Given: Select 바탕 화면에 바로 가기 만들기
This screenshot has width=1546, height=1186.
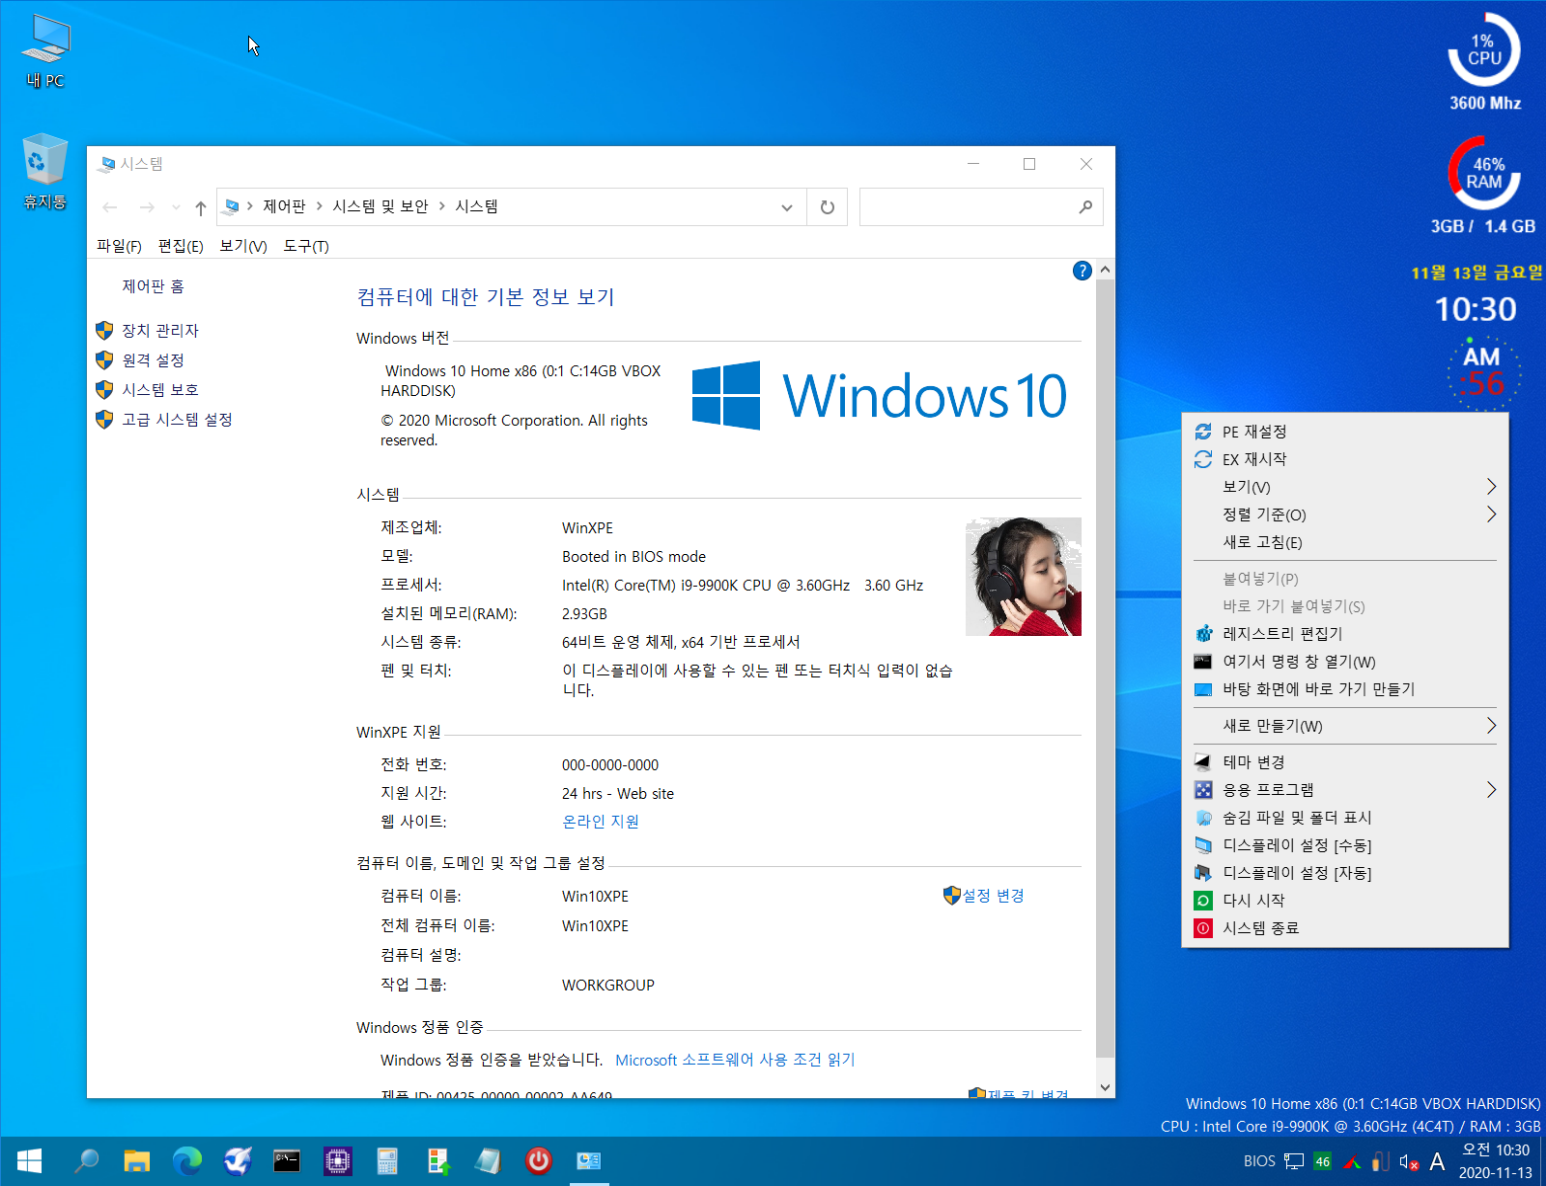Looking at the screenshot, I should pyautogui.click(x=1345, y=689).
